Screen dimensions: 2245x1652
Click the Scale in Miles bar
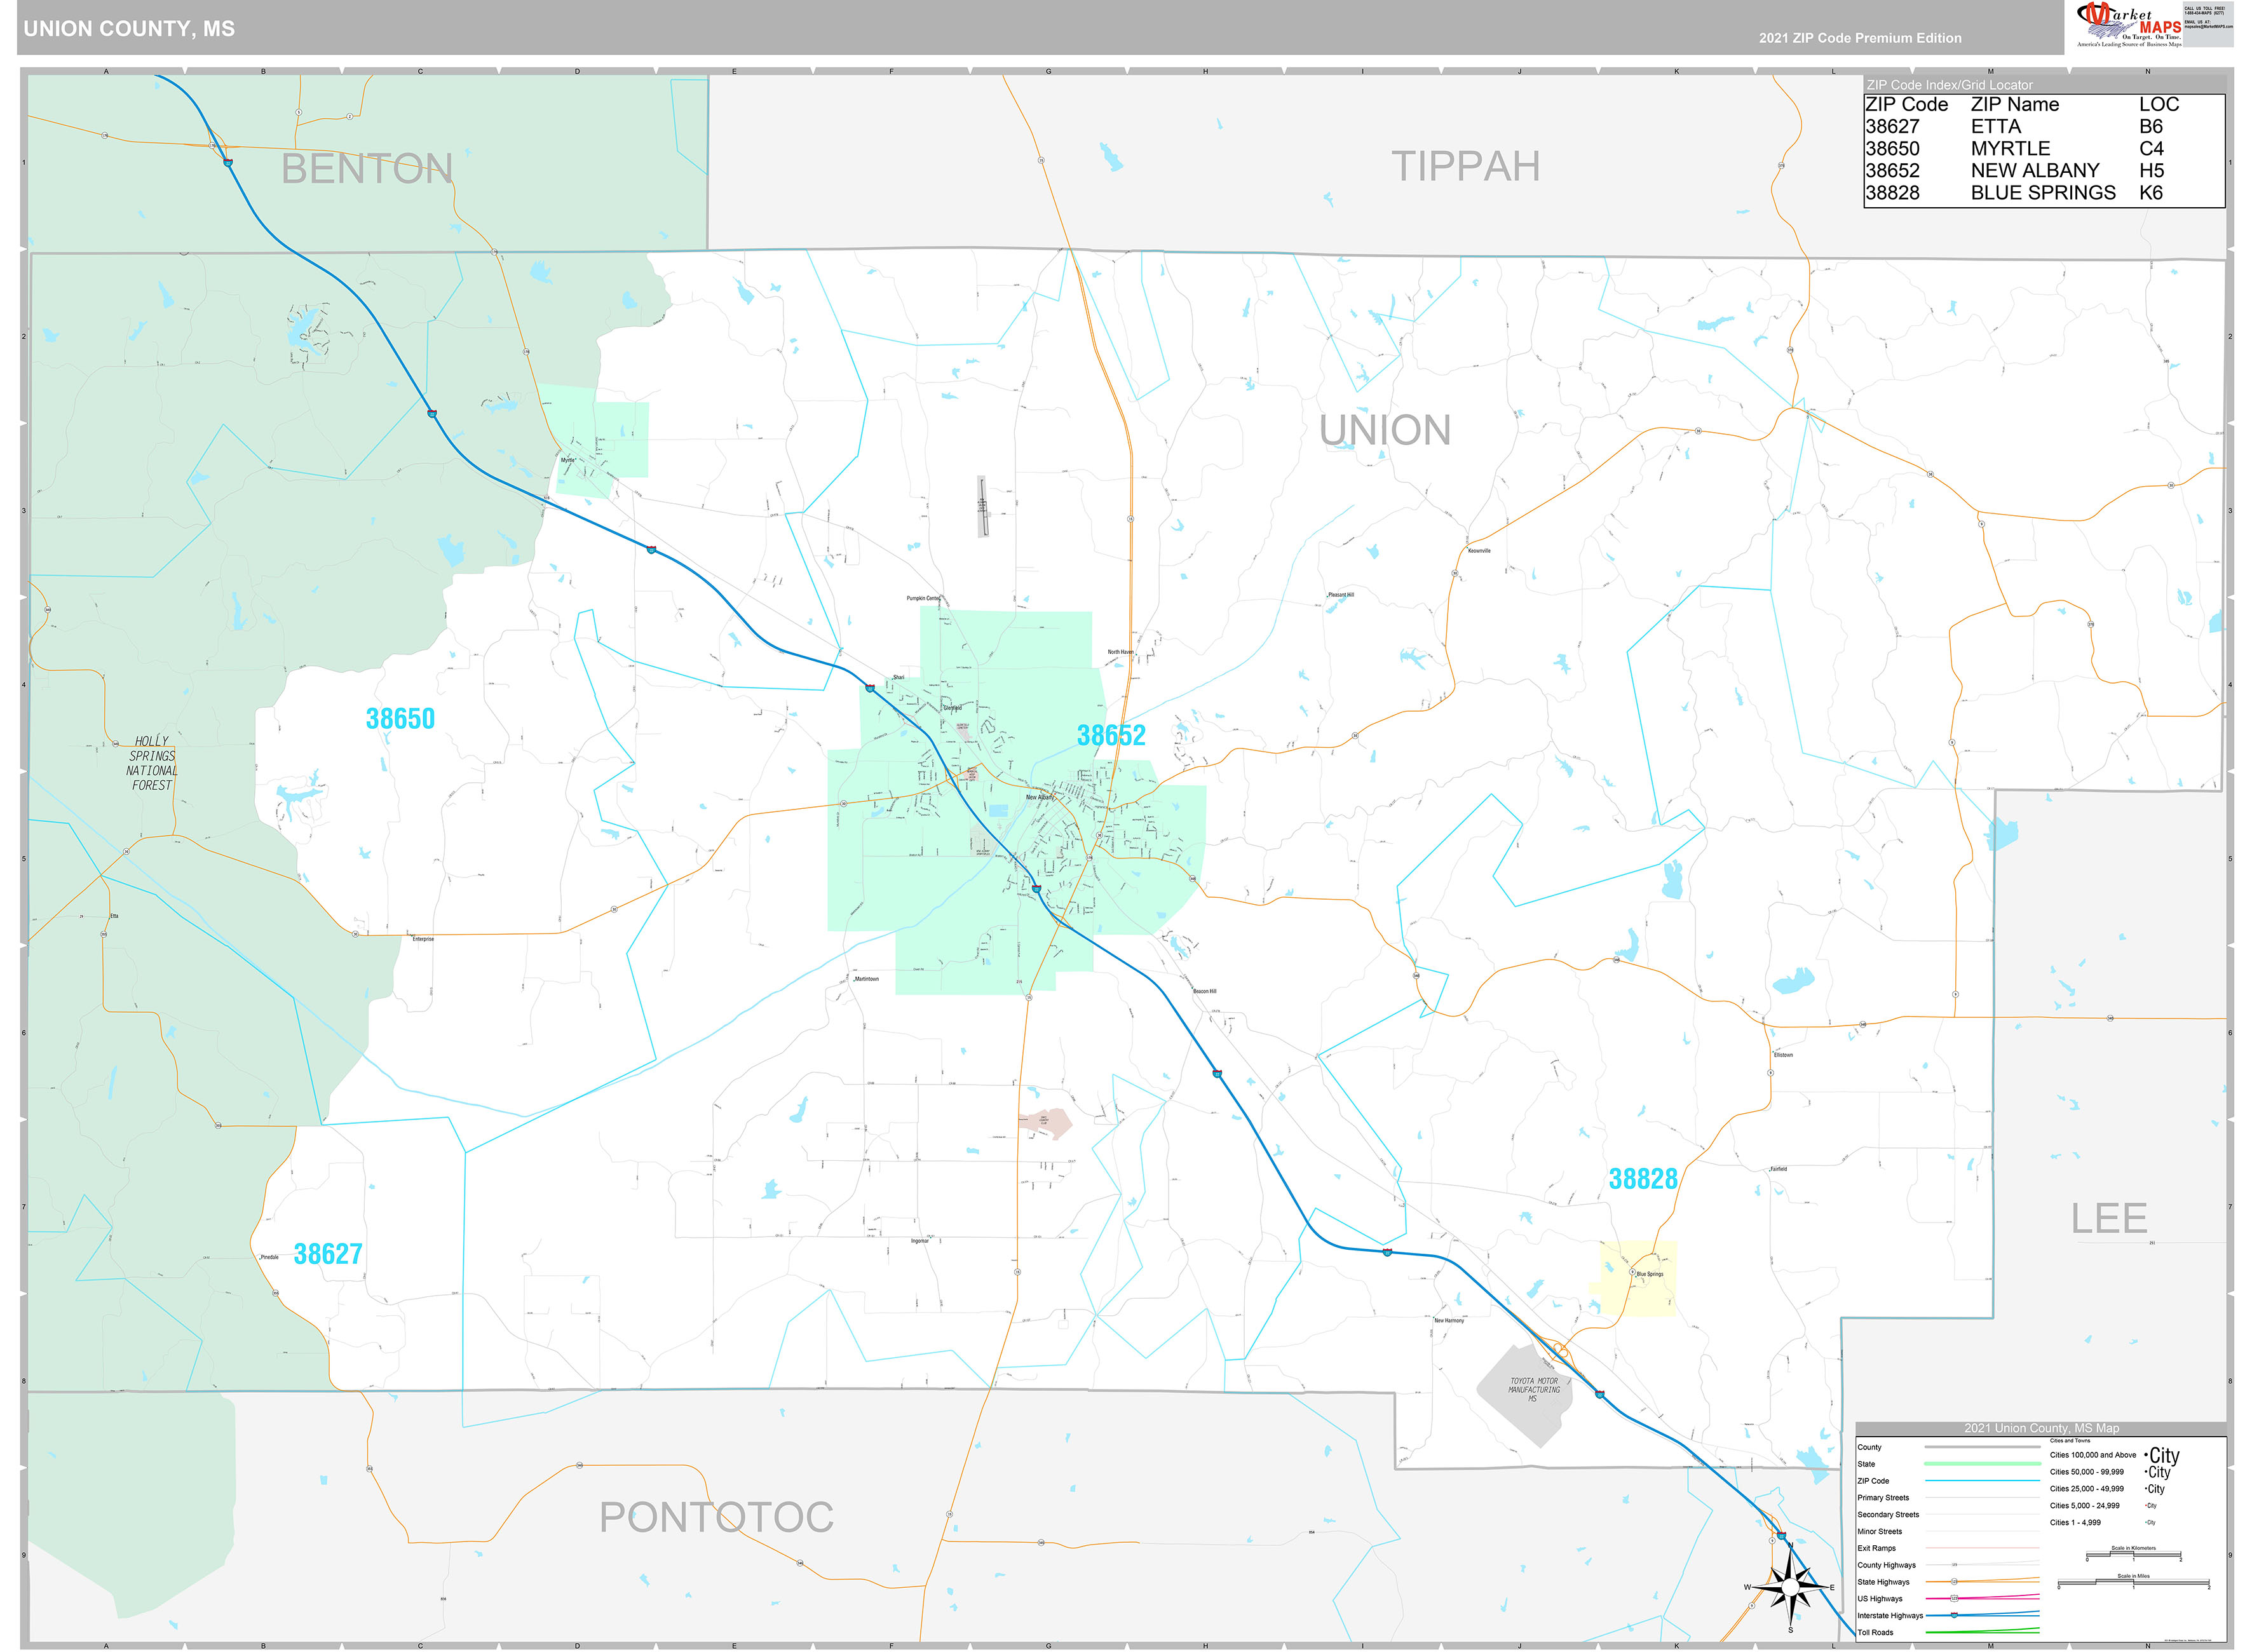2133,1583
